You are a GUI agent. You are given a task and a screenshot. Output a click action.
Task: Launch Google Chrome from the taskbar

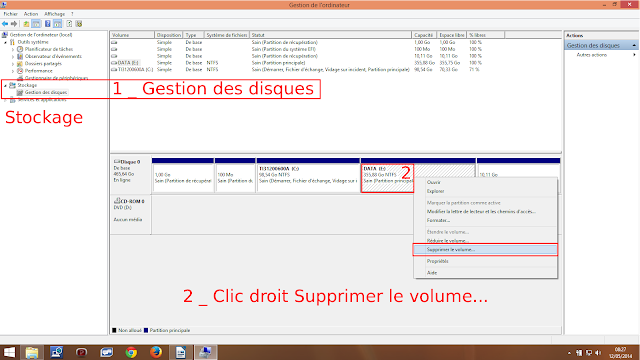[131, 352]
